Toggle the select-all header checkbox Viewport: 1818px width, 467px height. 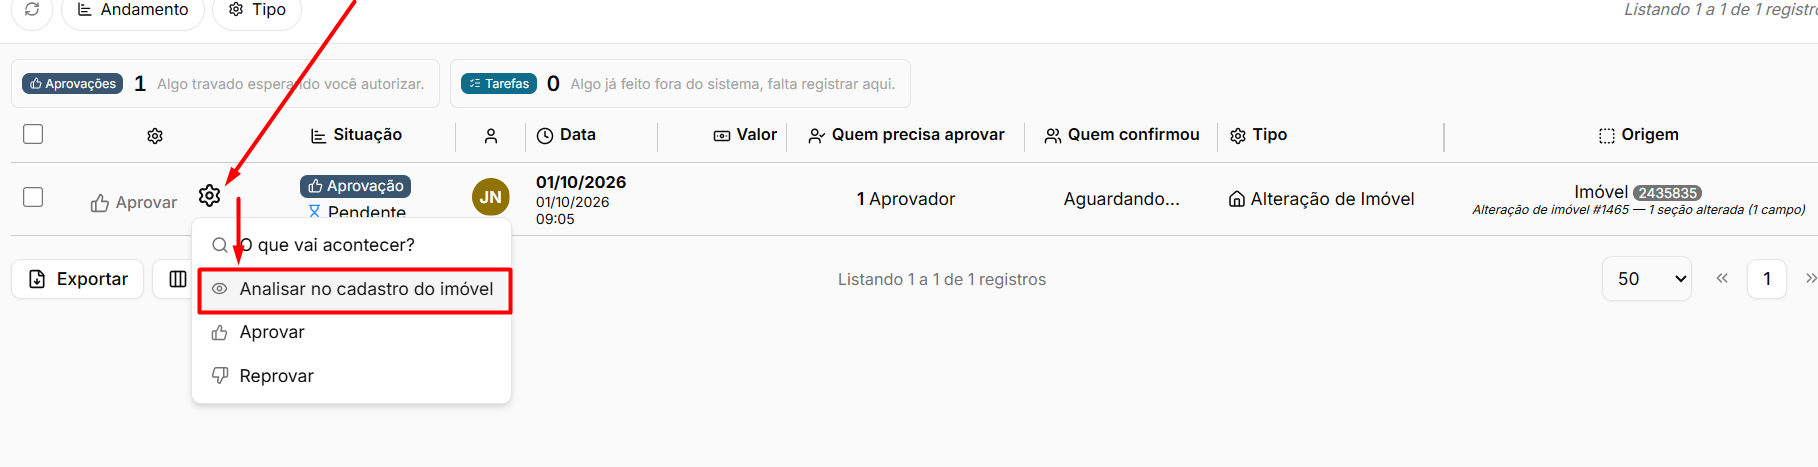pos(33,134)
